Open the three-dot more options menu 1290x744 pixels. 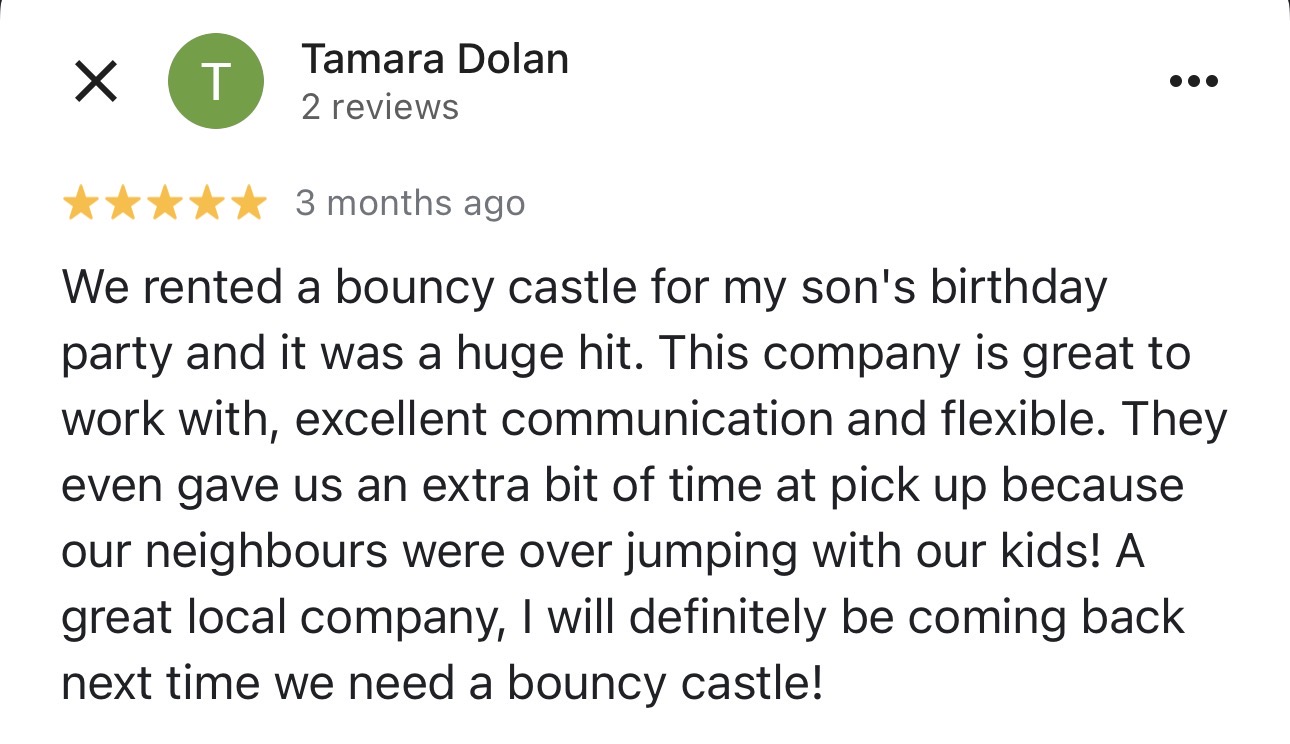click(1194, 81)
